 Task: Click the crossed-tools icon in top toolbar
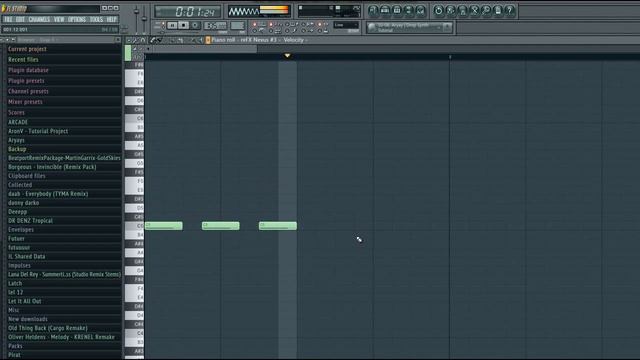point(474,10)
